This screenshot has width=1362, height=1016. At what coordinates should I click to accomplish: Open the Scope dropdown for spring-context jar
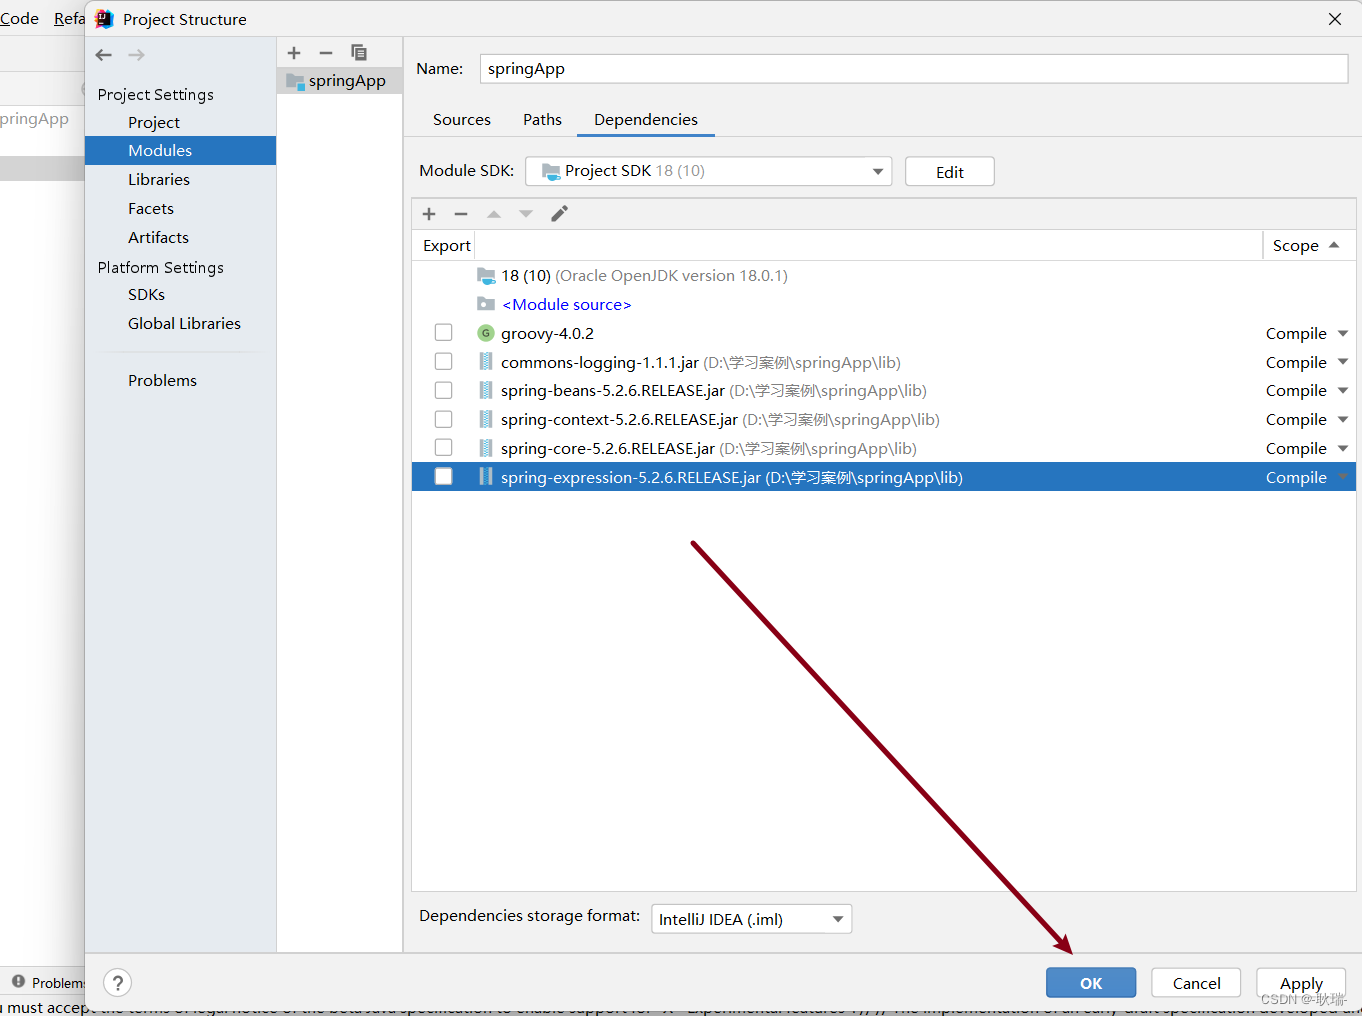[1343, 419]
